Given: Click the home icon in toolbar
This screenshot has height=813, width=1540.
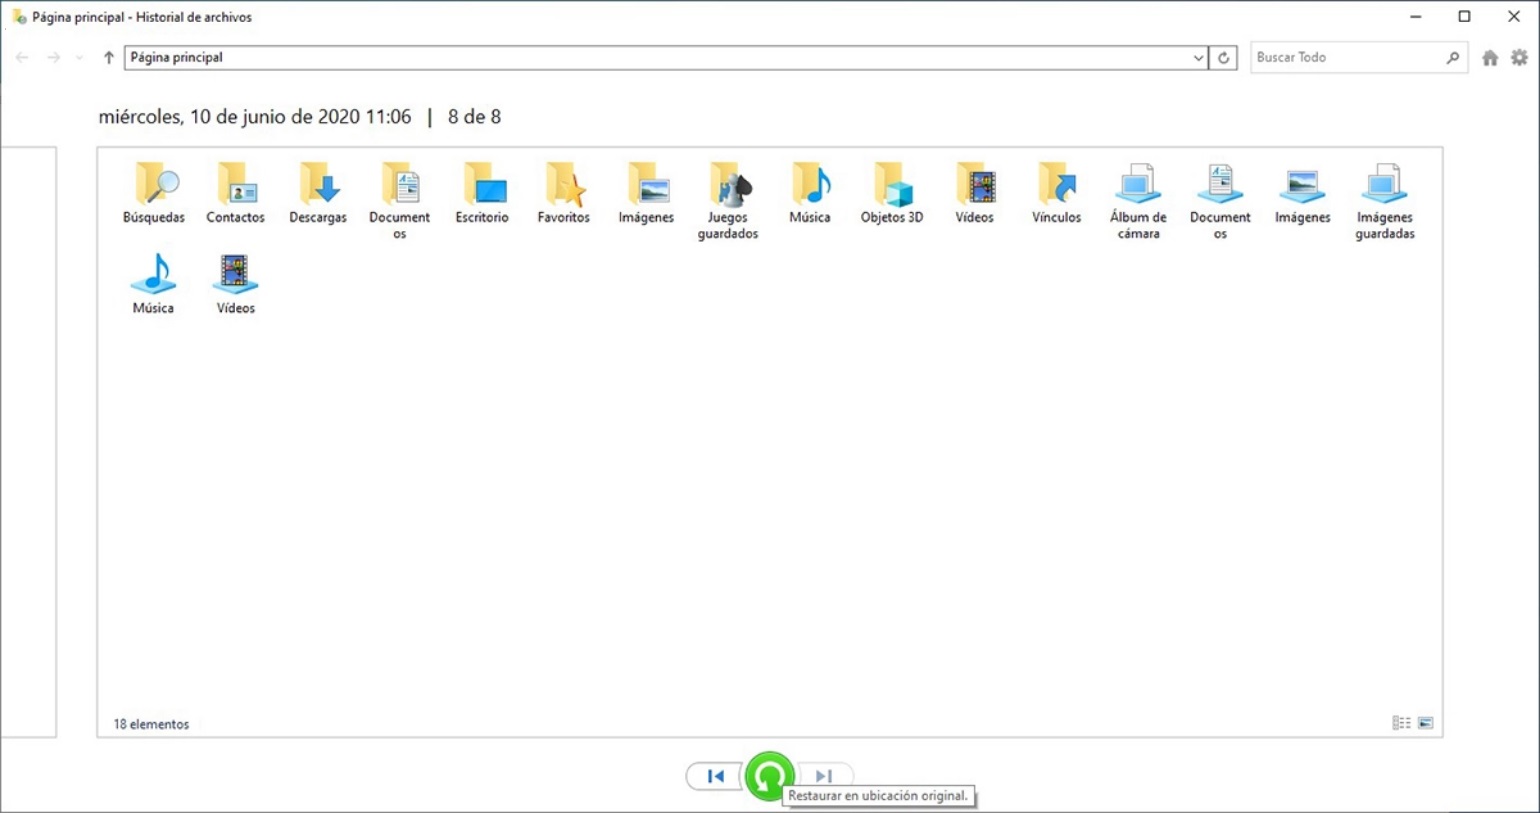Looking at the screenshot, I should click(x=1490, y=58).
